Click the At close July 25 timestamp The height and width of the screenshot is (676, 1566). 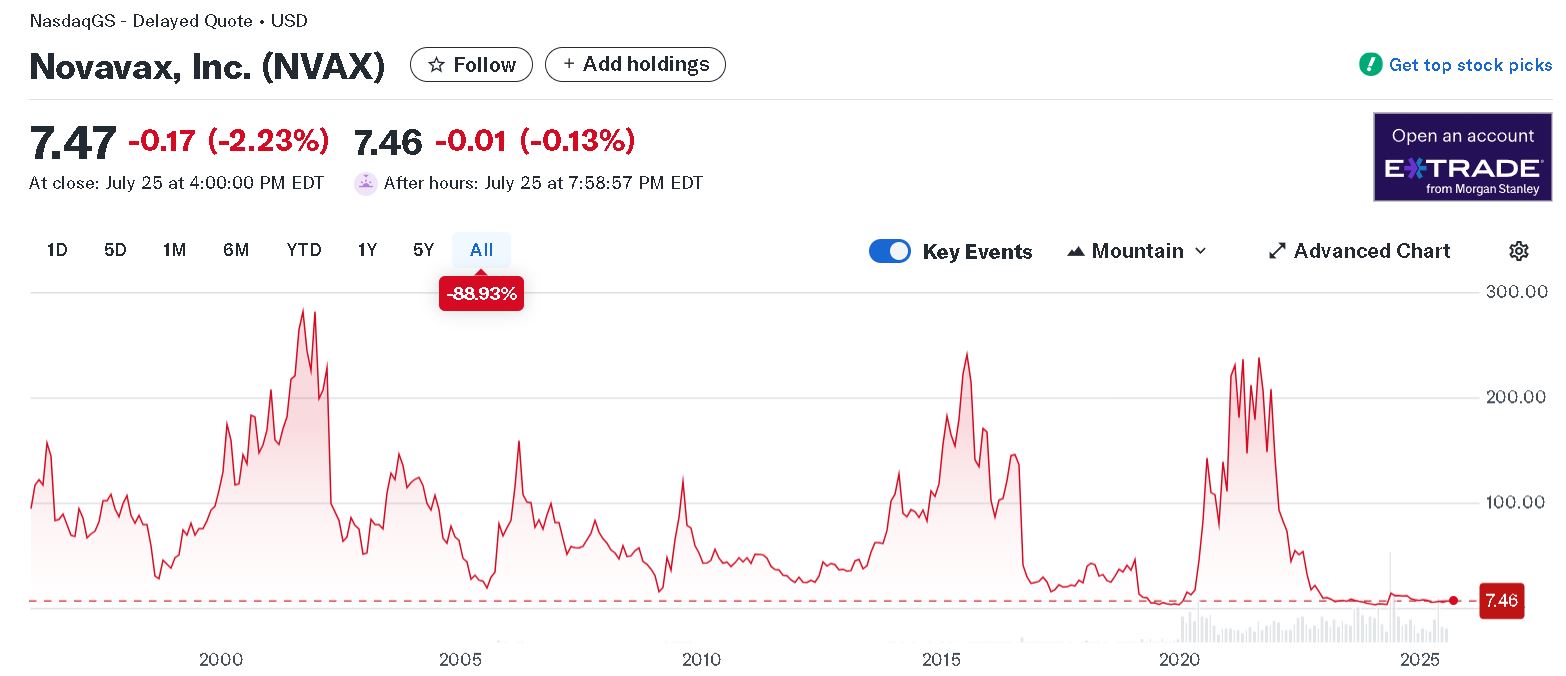point(177,183)
